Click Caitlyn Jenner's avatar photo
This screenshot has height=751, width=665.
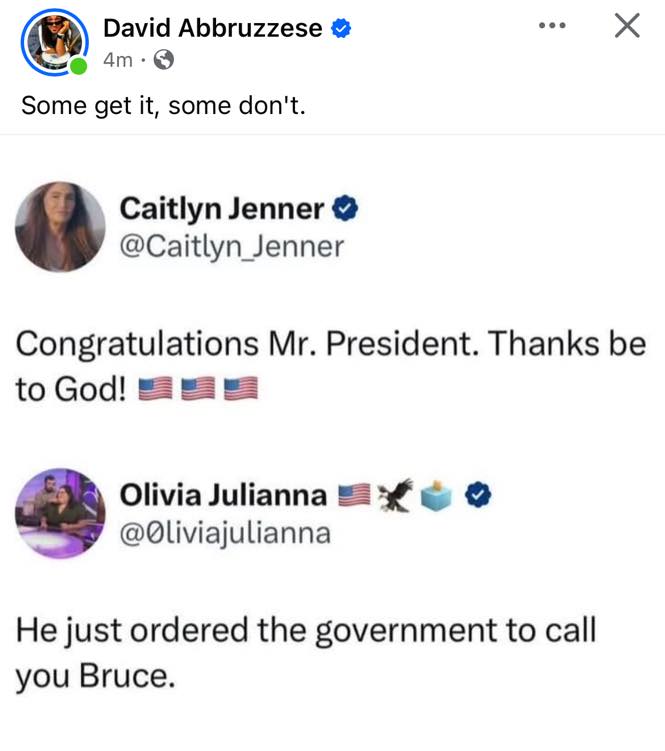tap(60, 226)
